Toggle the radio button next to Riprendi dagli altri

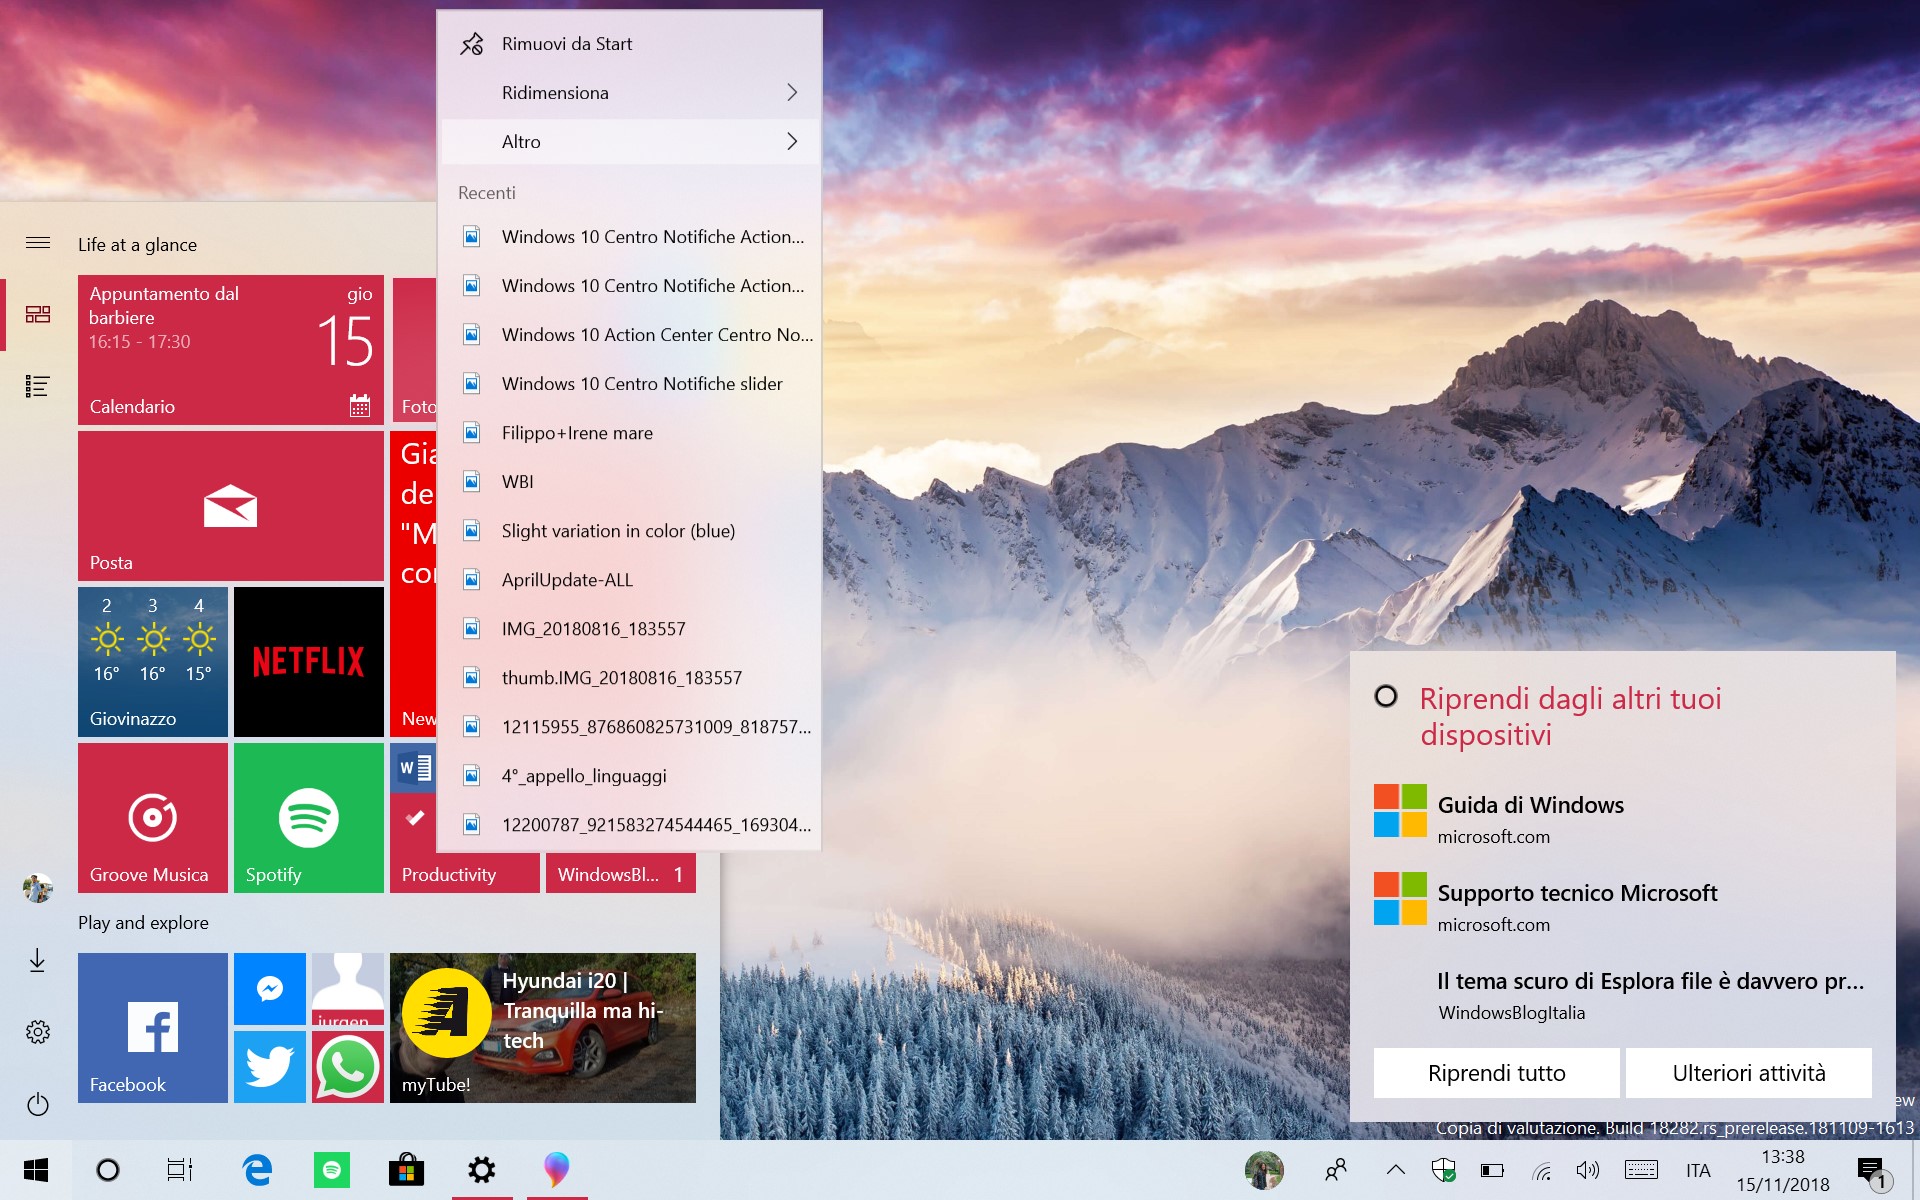1384,694
